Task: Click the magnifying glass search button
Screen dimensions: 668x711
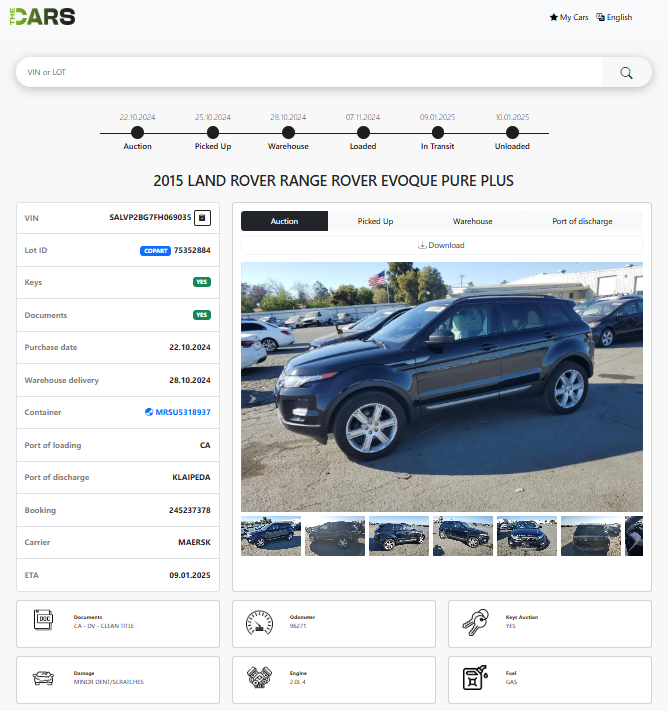Action: coord(626,73)
